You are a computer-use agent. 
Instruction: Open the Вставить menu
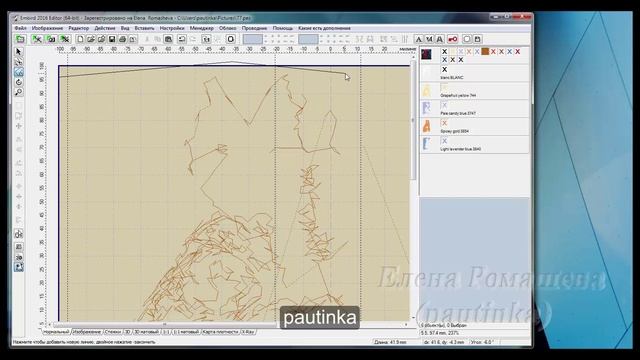pyautogui.click(x=144, y=28)
